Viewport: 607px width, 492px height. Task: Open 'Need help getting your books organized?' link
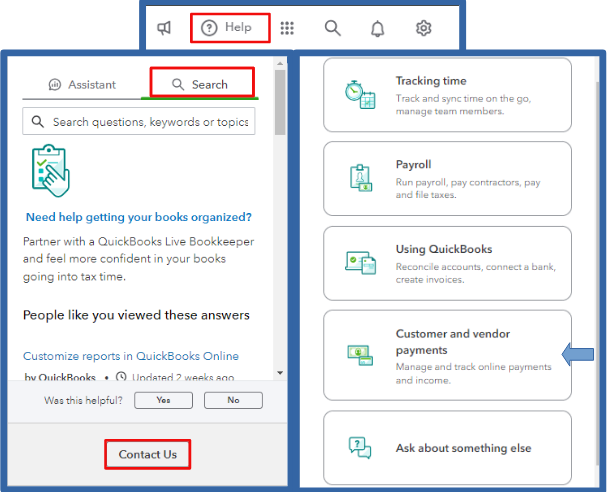pyautogui.click(x=139, y=217)
